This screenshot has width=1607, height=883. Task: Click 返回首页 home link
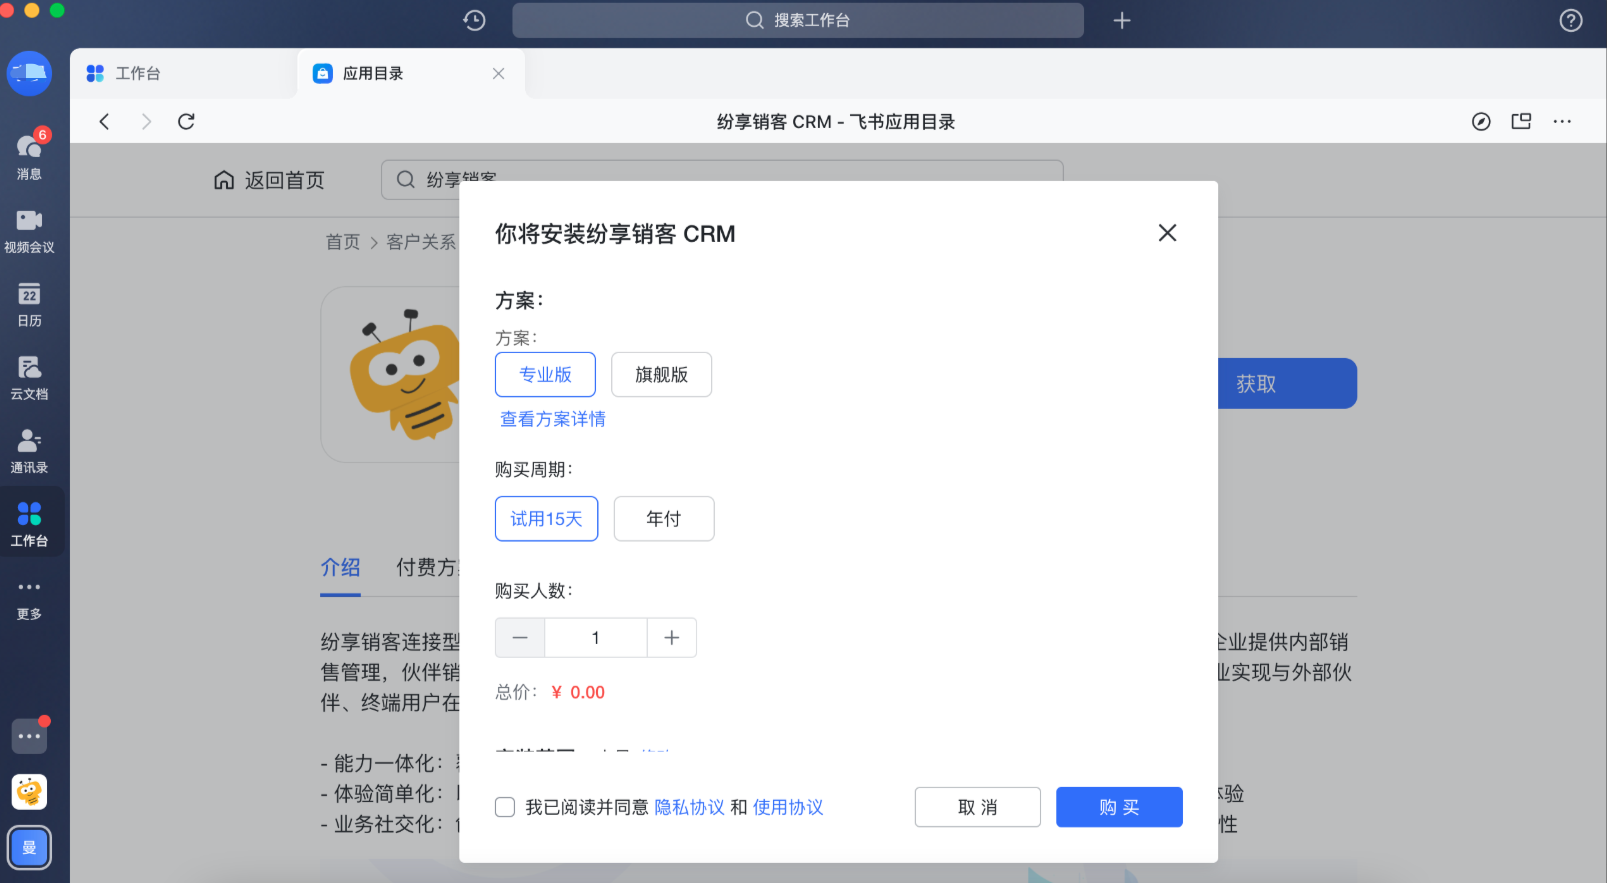270,180
